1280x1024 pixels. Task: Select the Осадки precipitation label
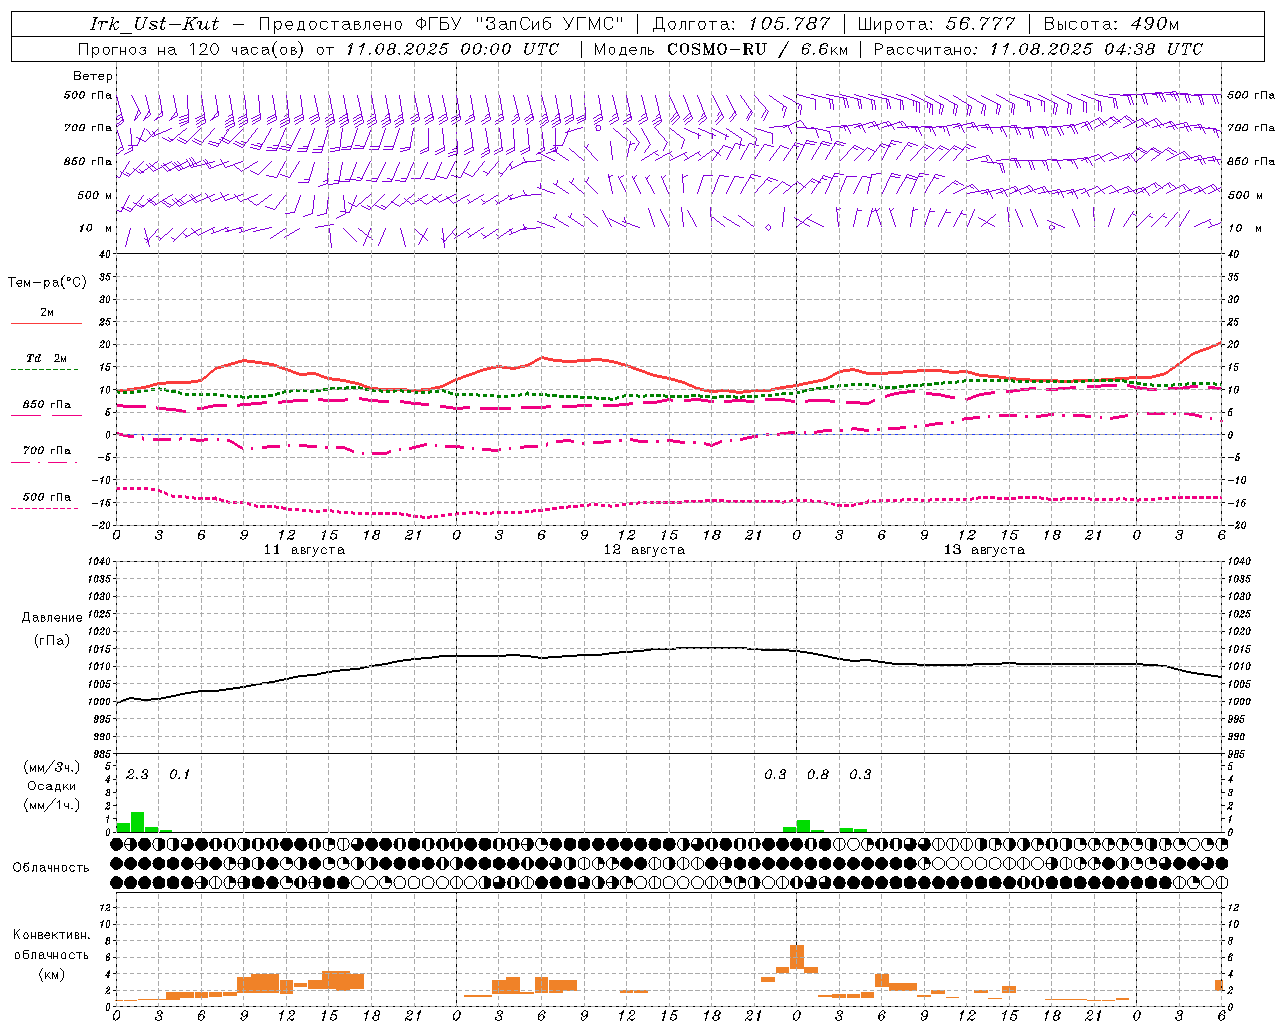pyautogui.click(x=52, y=786)
